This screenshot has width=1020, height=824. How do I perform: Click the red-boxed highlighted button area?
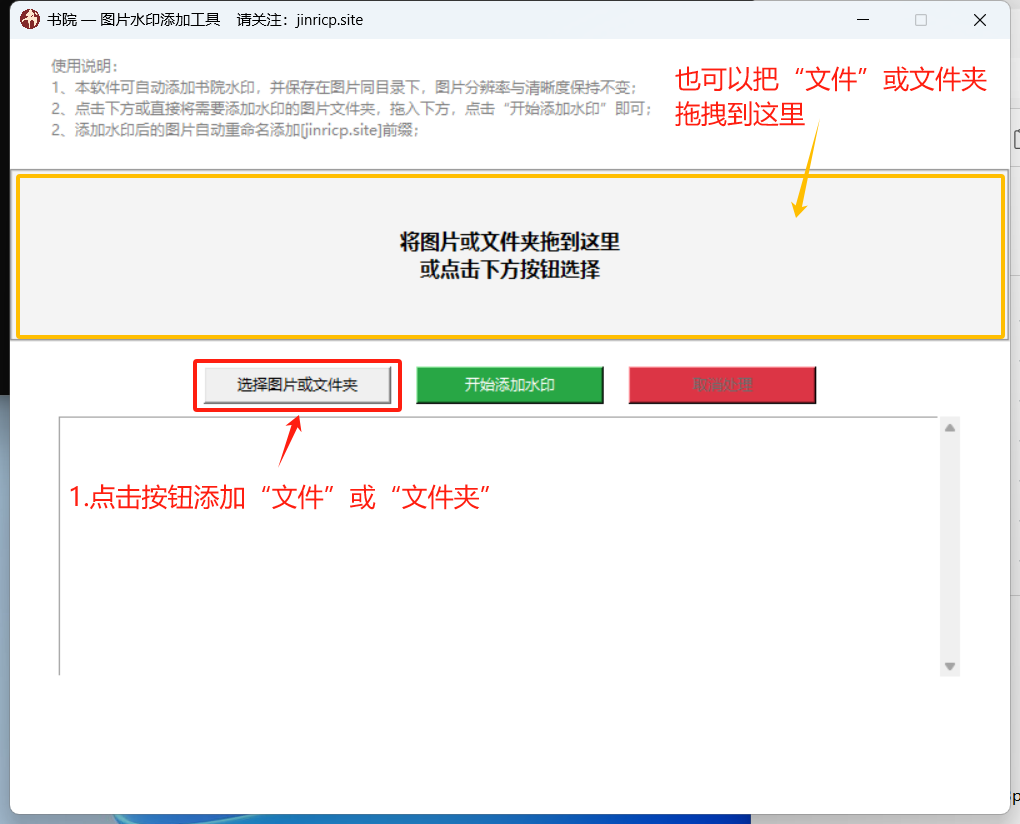point(297,384)
